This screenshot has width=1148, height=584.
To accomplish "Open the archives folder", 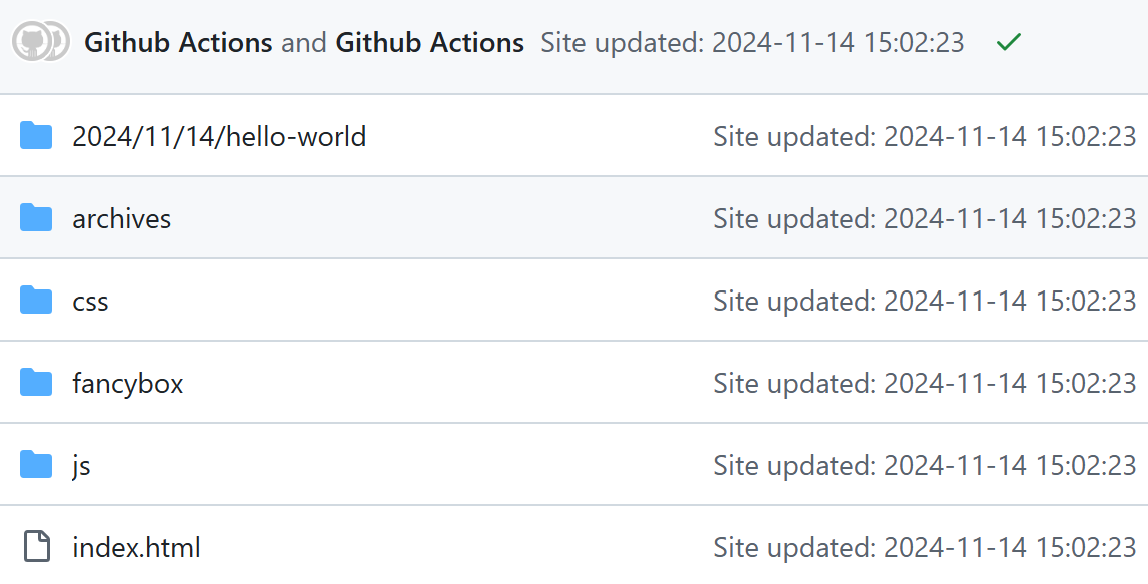I will [121, 218].
